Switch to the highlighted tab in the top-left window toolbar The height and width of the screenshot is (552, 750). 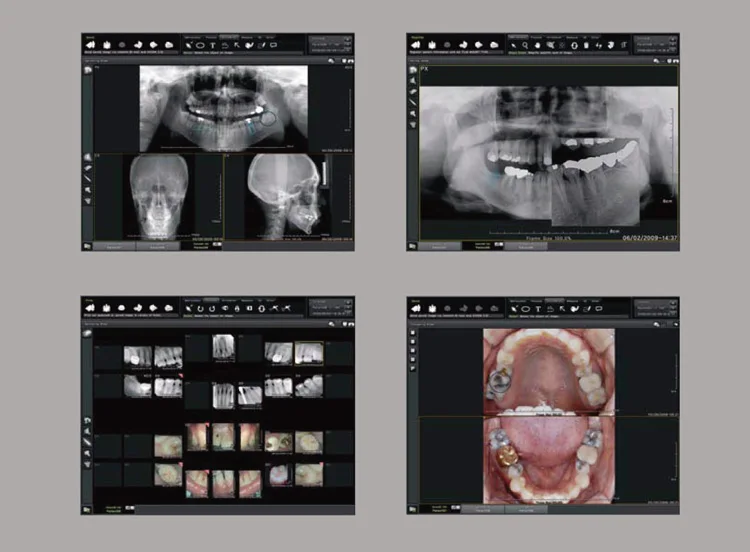229,37
